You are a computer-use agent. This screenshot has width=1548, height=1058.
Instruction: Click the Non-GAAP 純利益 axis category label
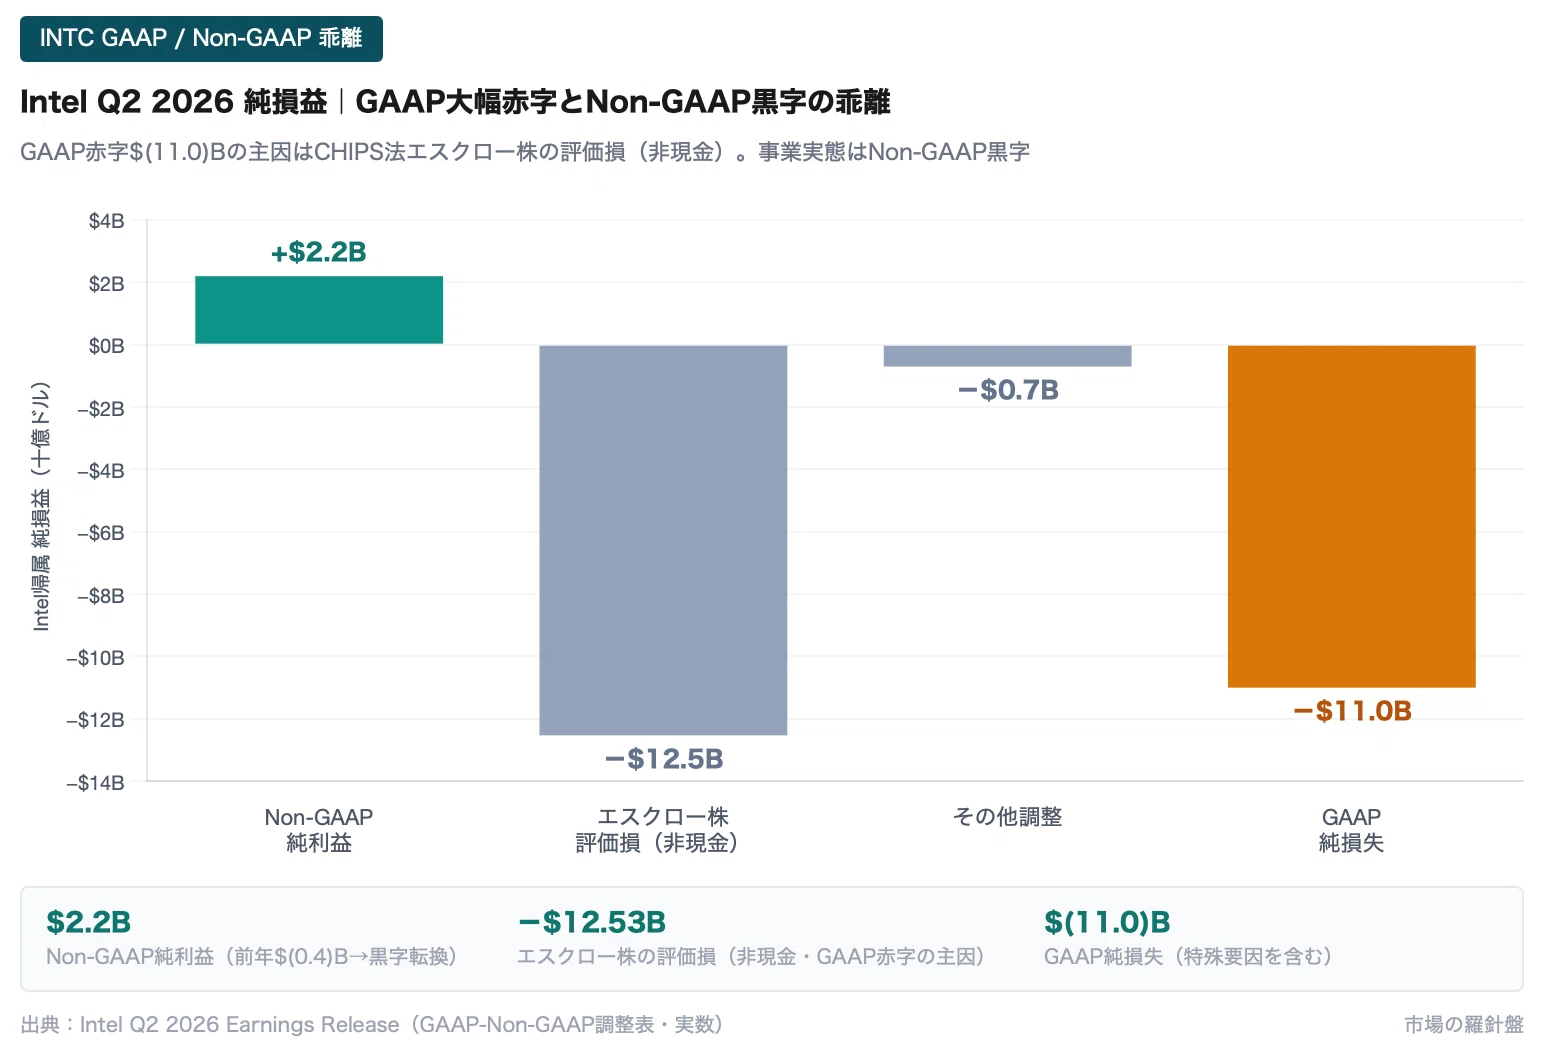click(x=319, y=830)
